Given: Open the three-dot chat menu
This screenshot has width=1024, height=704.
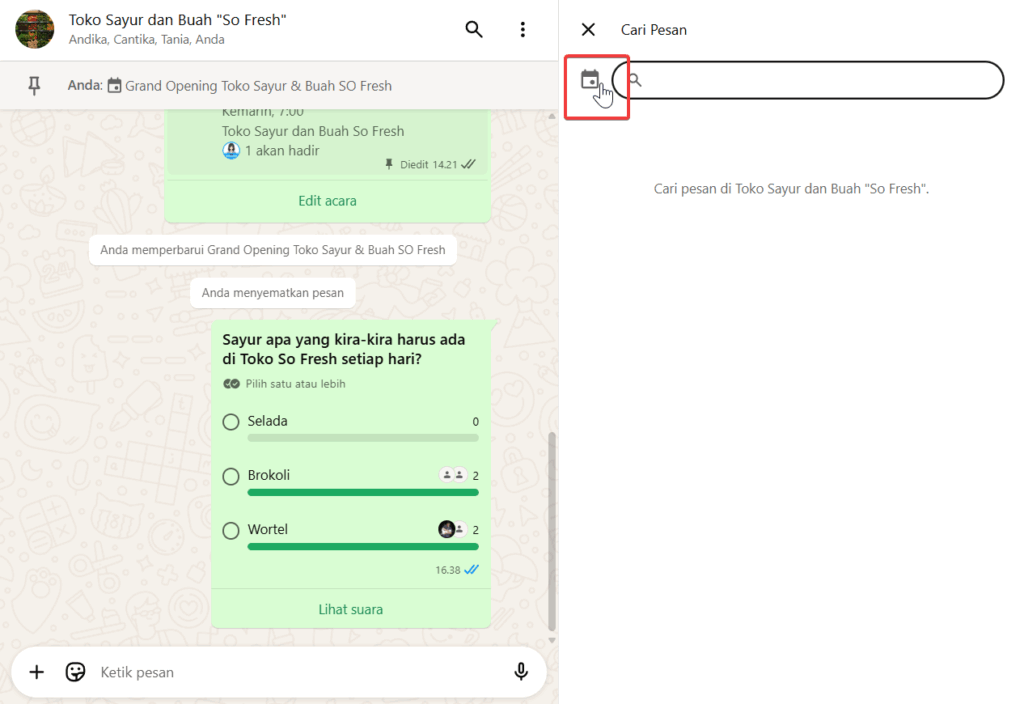Looking at the screenshot, I should (x=522, y=30).
